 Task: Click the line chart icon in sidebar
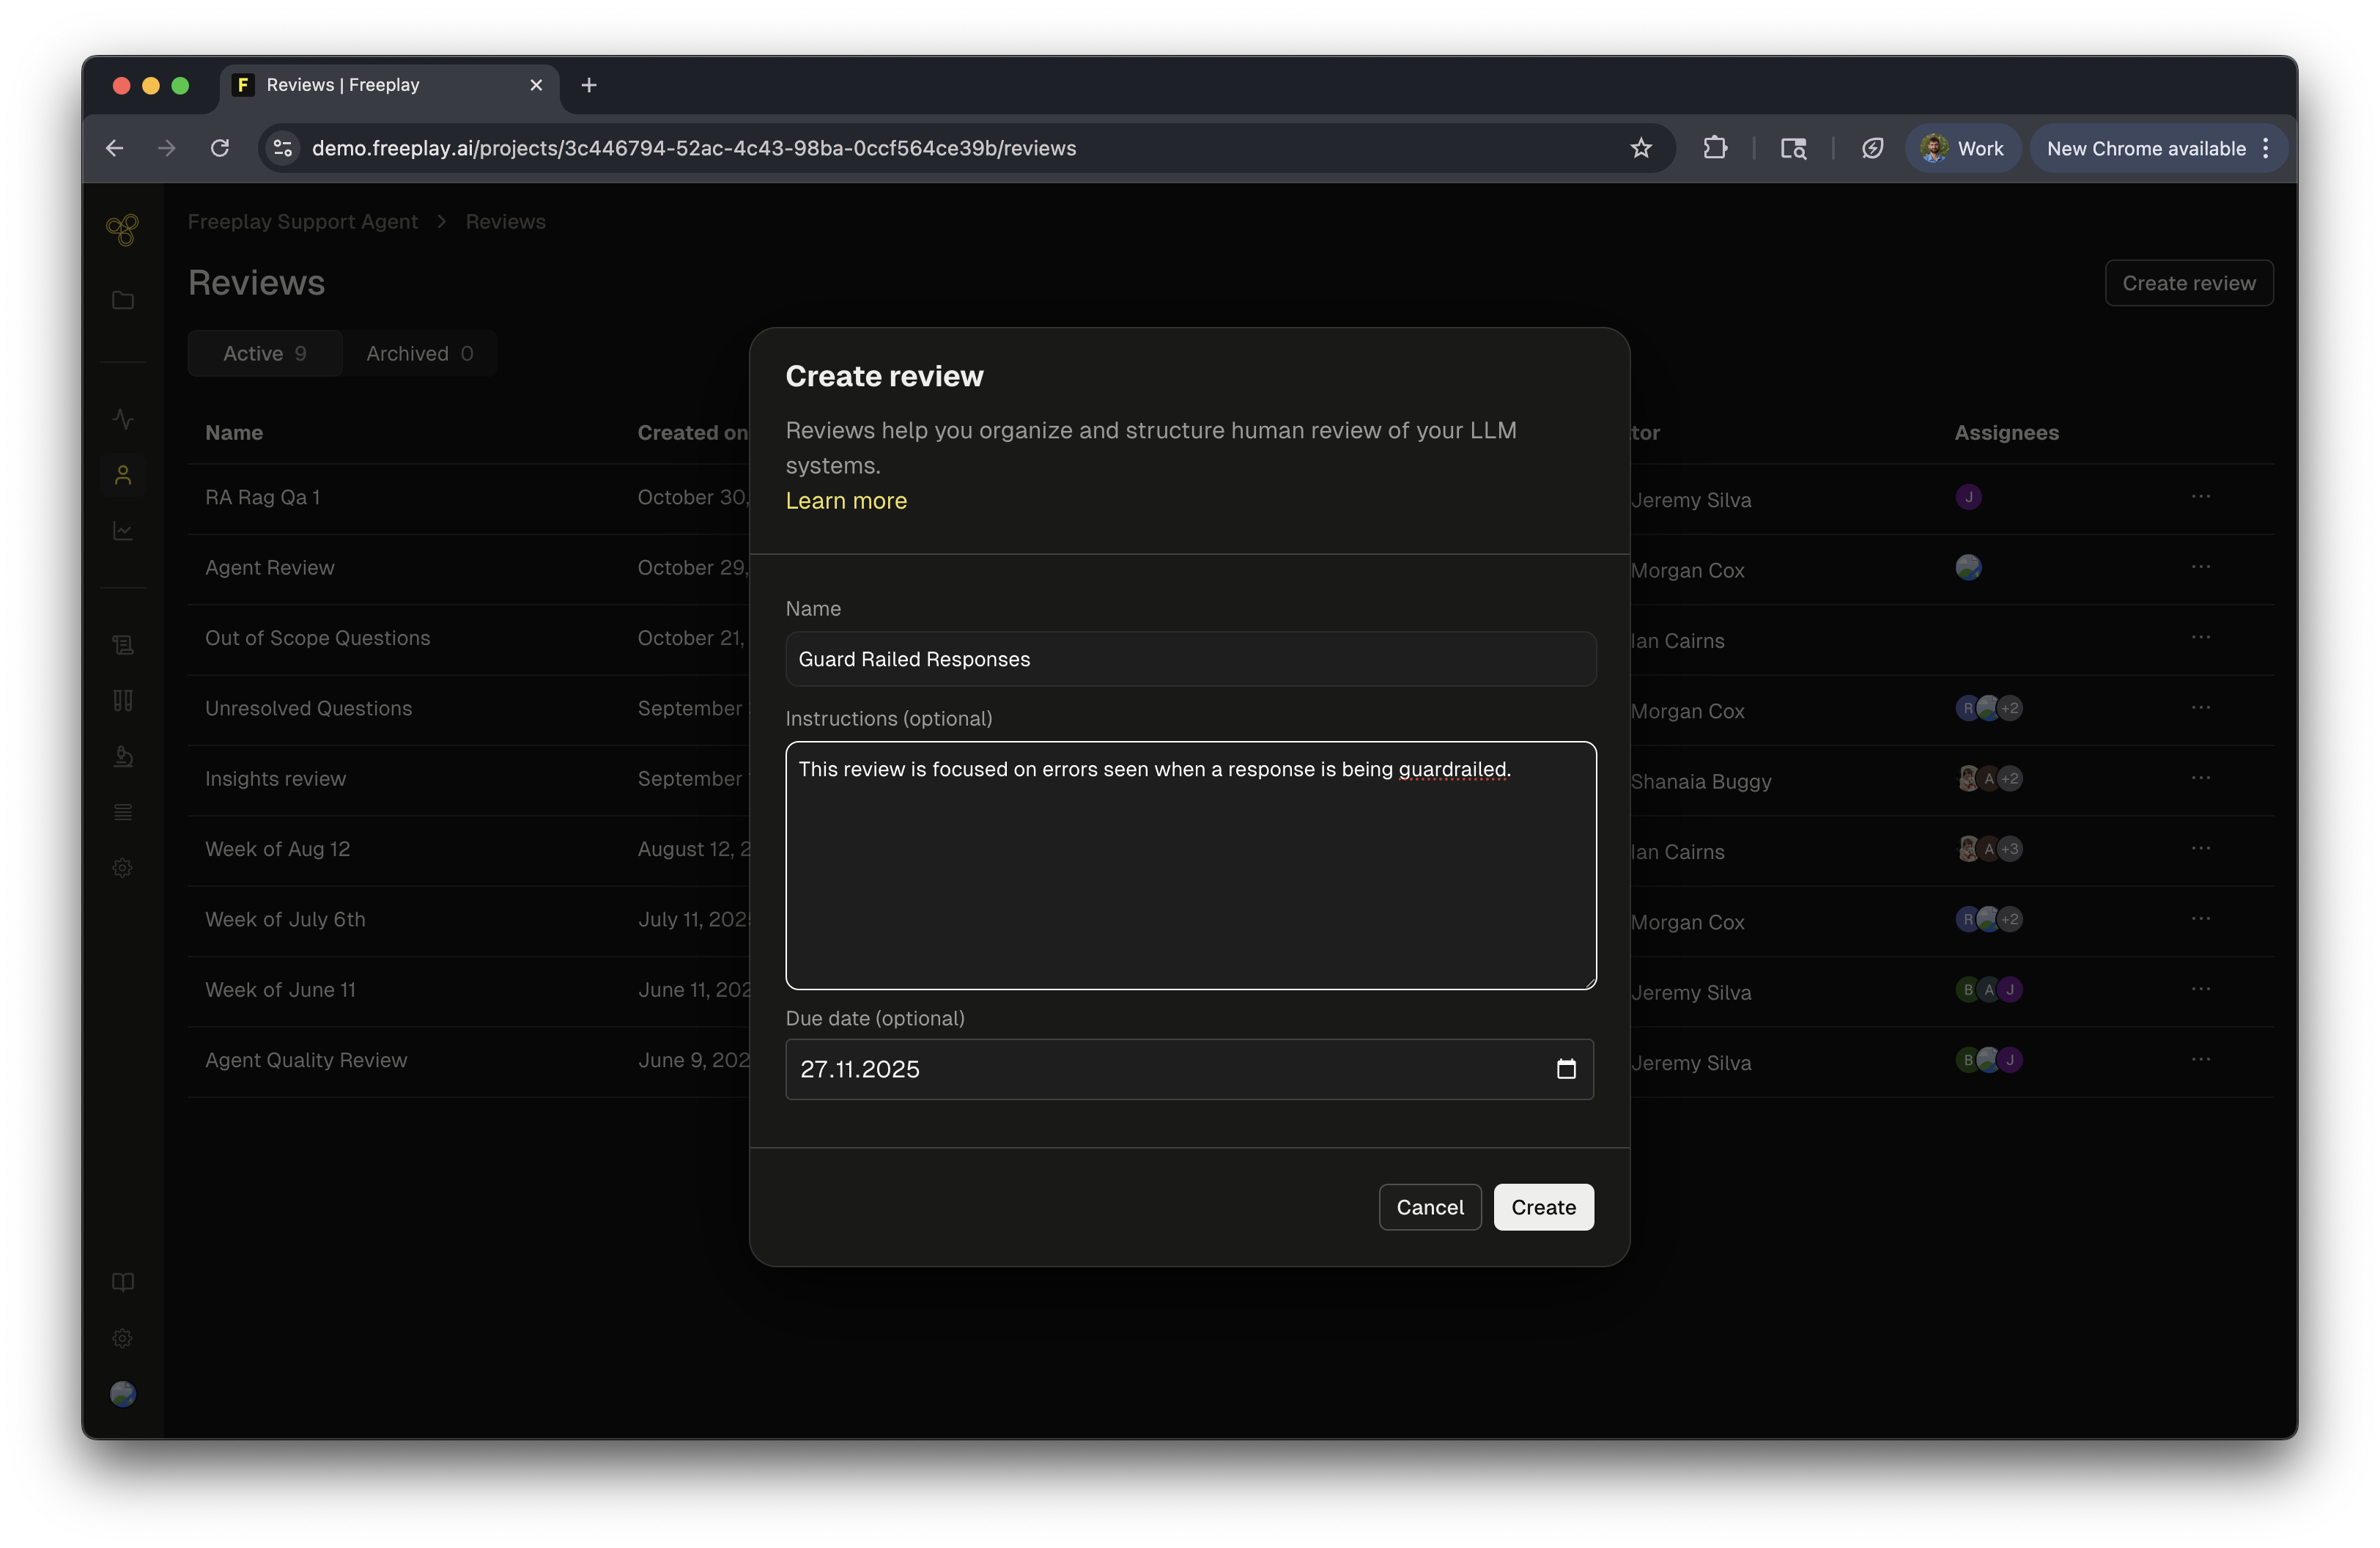click(122, 530)
